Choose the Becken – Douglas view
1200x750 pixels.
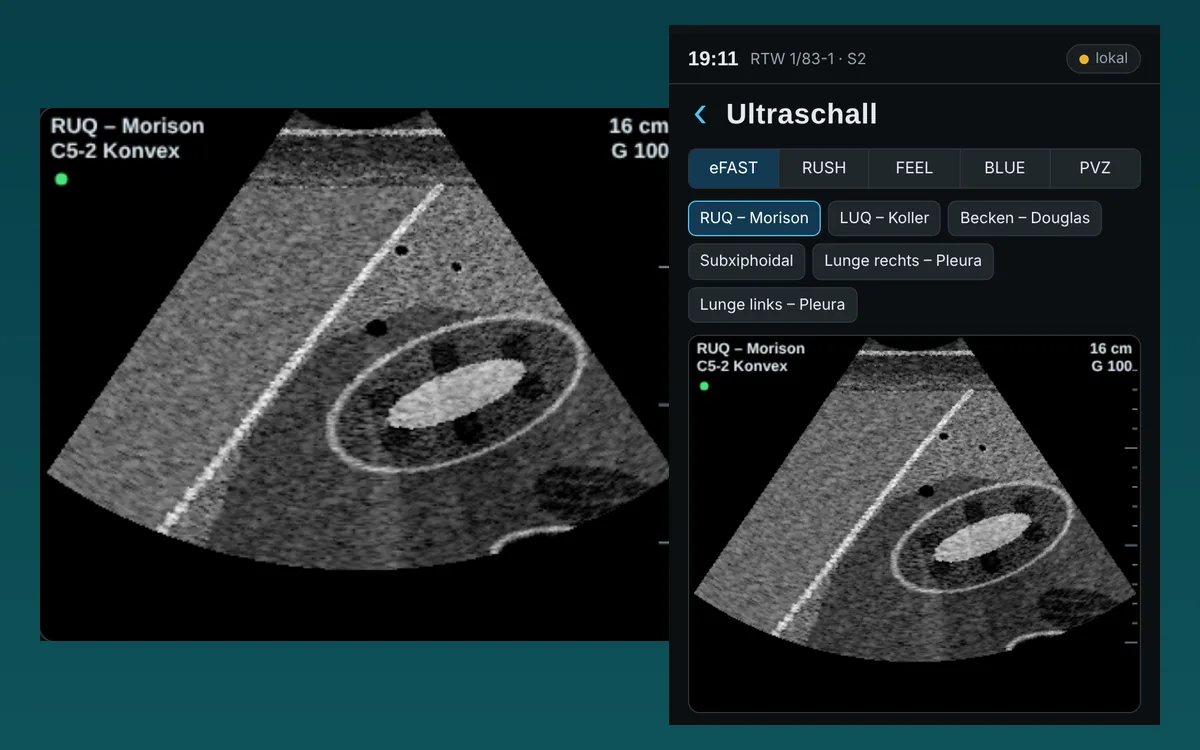coord(1025,218)
